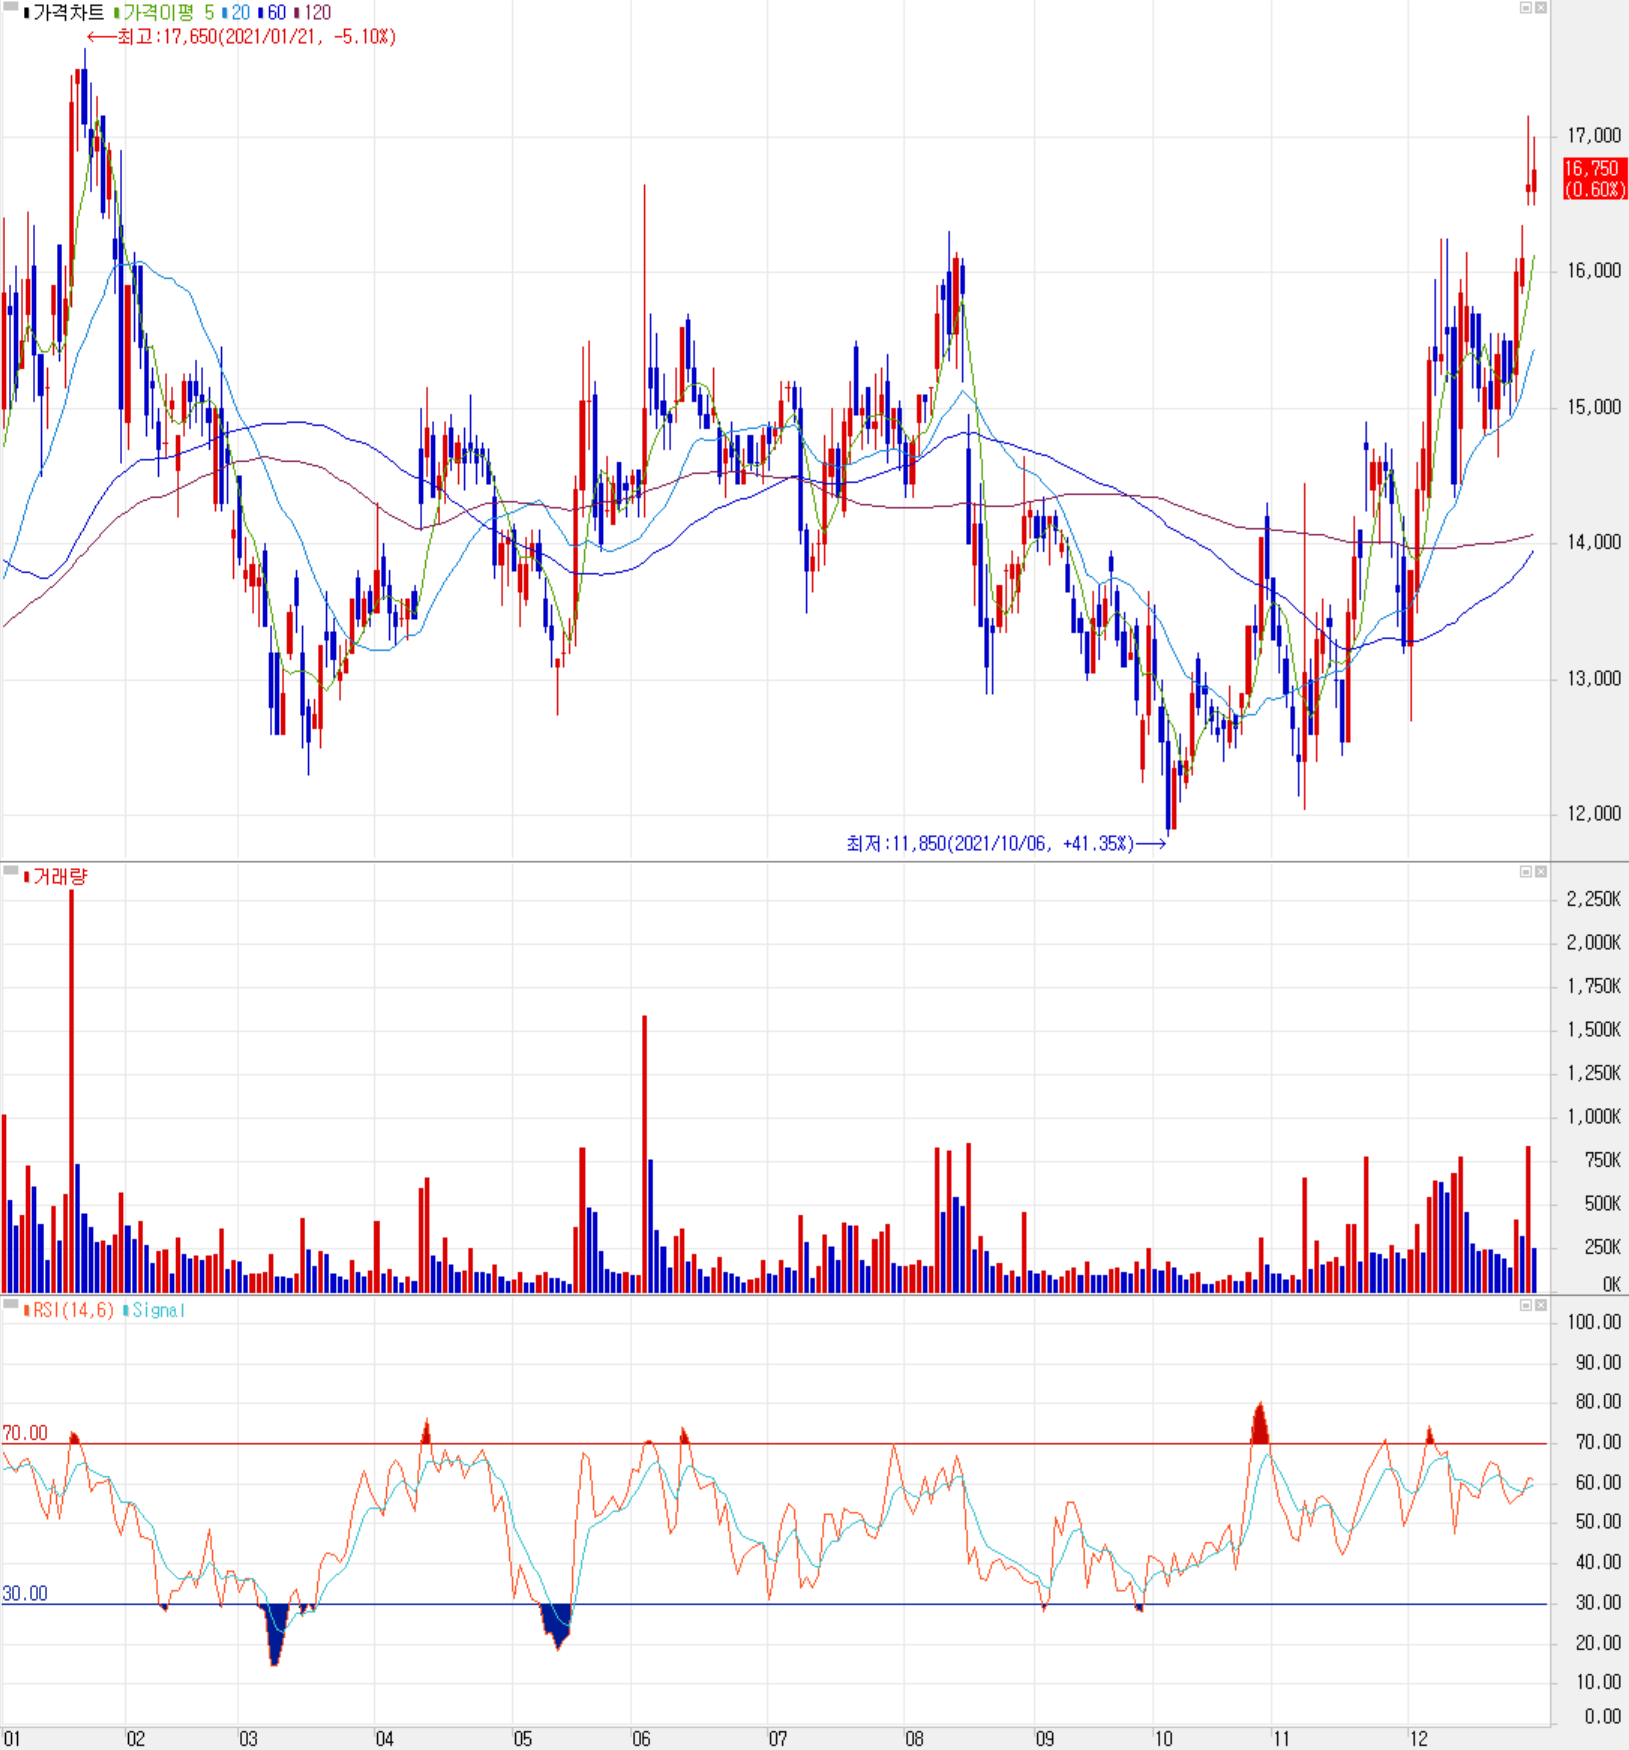Click the 15,000 price axis label
Image resolution: width=1629 pixels, height=1750 pixels.
coord(1594,407)
